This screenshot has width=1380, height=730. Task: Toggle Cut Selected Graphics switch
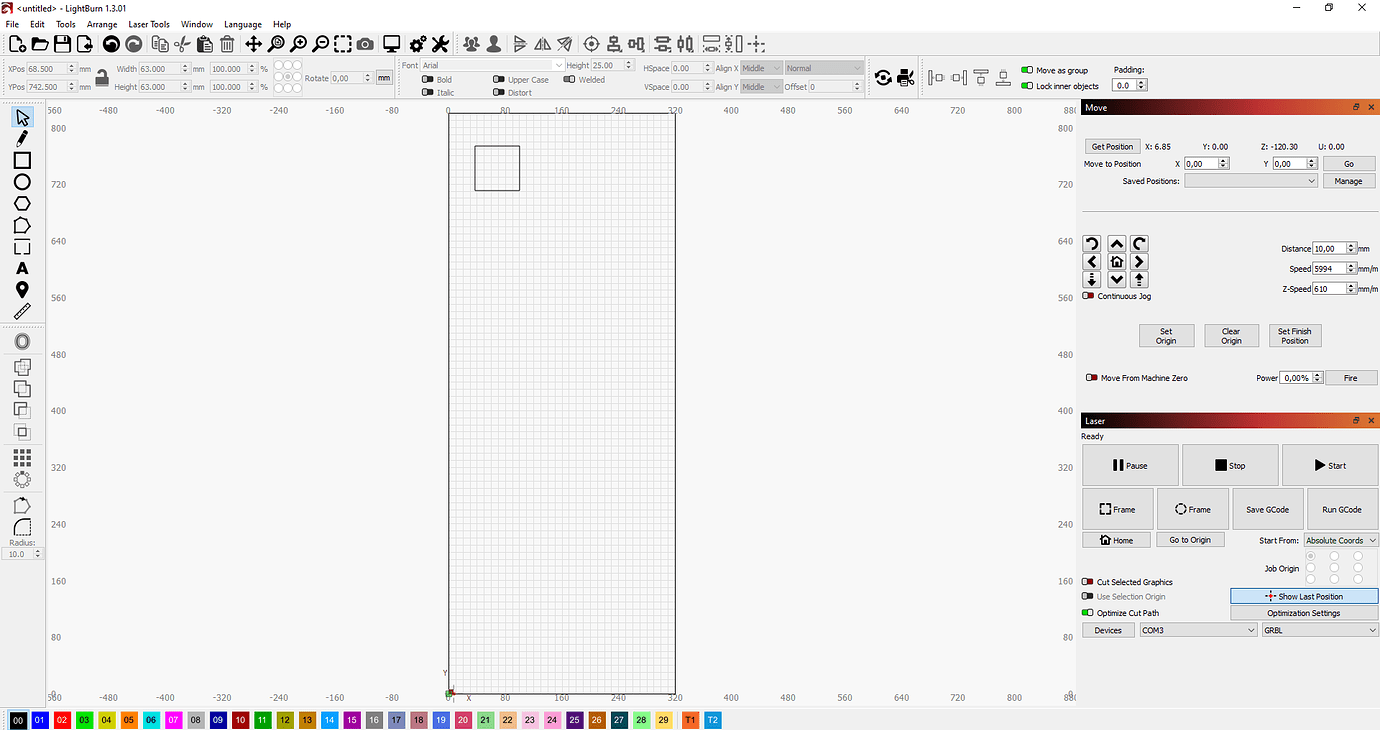pyautogui.click(x=1088, y=582)
